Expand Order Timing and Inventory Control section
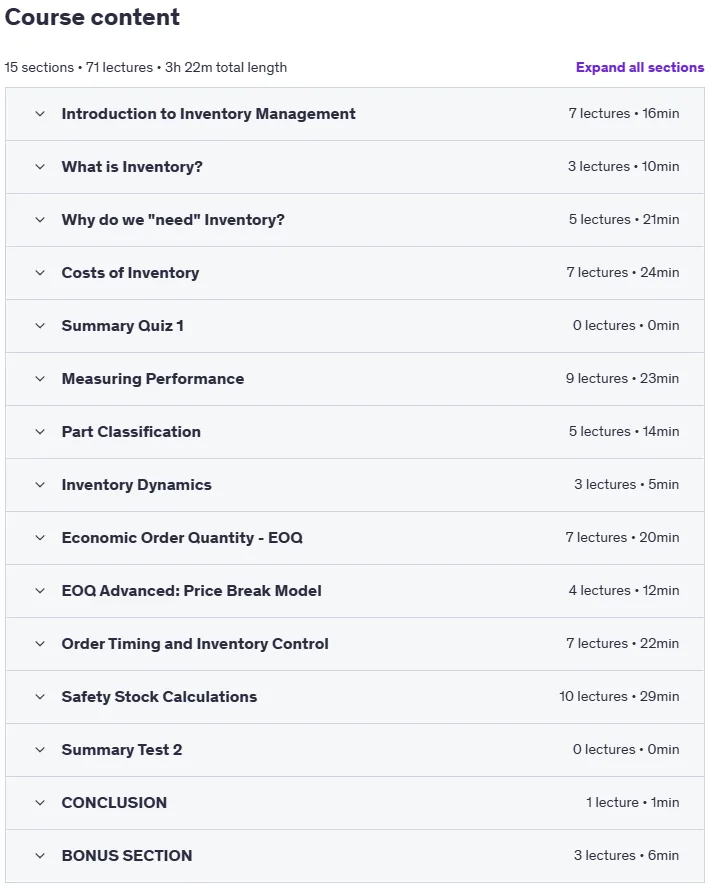The height and width of the screenshot is (889, 710). tap(354, 644)
